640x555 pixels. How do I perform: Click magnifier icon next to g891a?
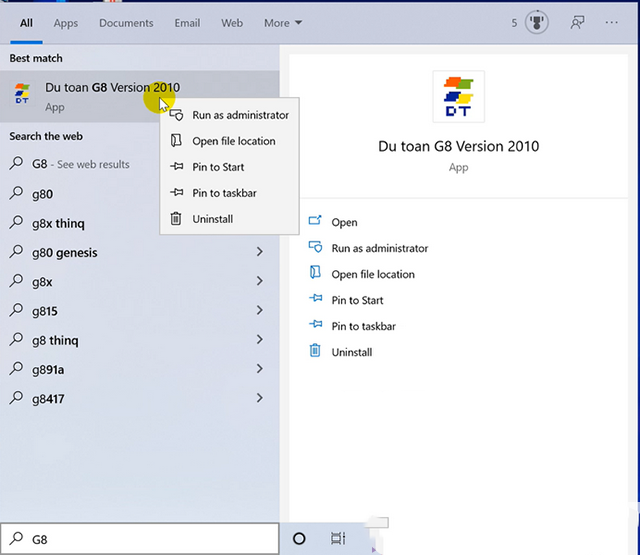pyautogui.click(x=16, y=369)
